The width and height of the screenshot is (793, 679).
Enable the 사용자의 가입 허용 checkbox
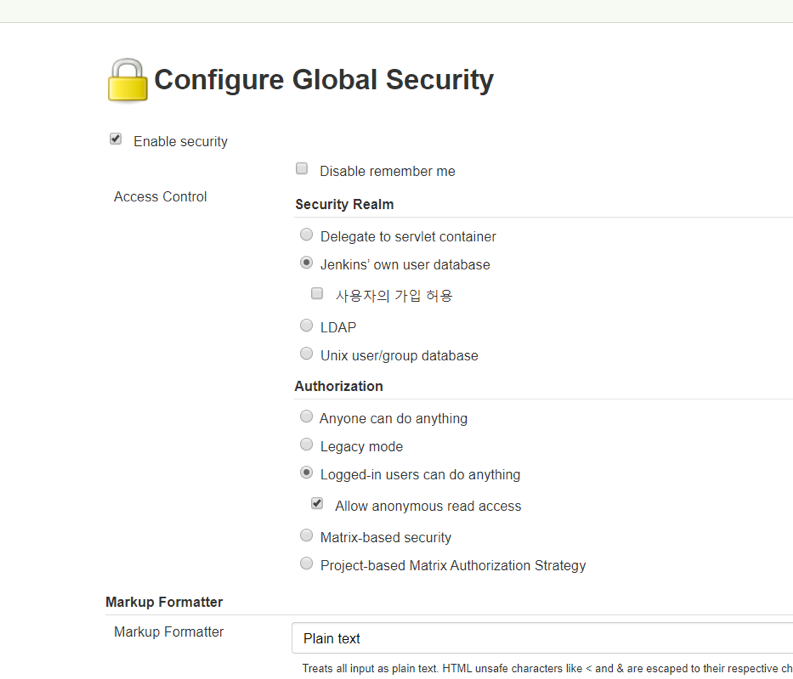[317, 293]
